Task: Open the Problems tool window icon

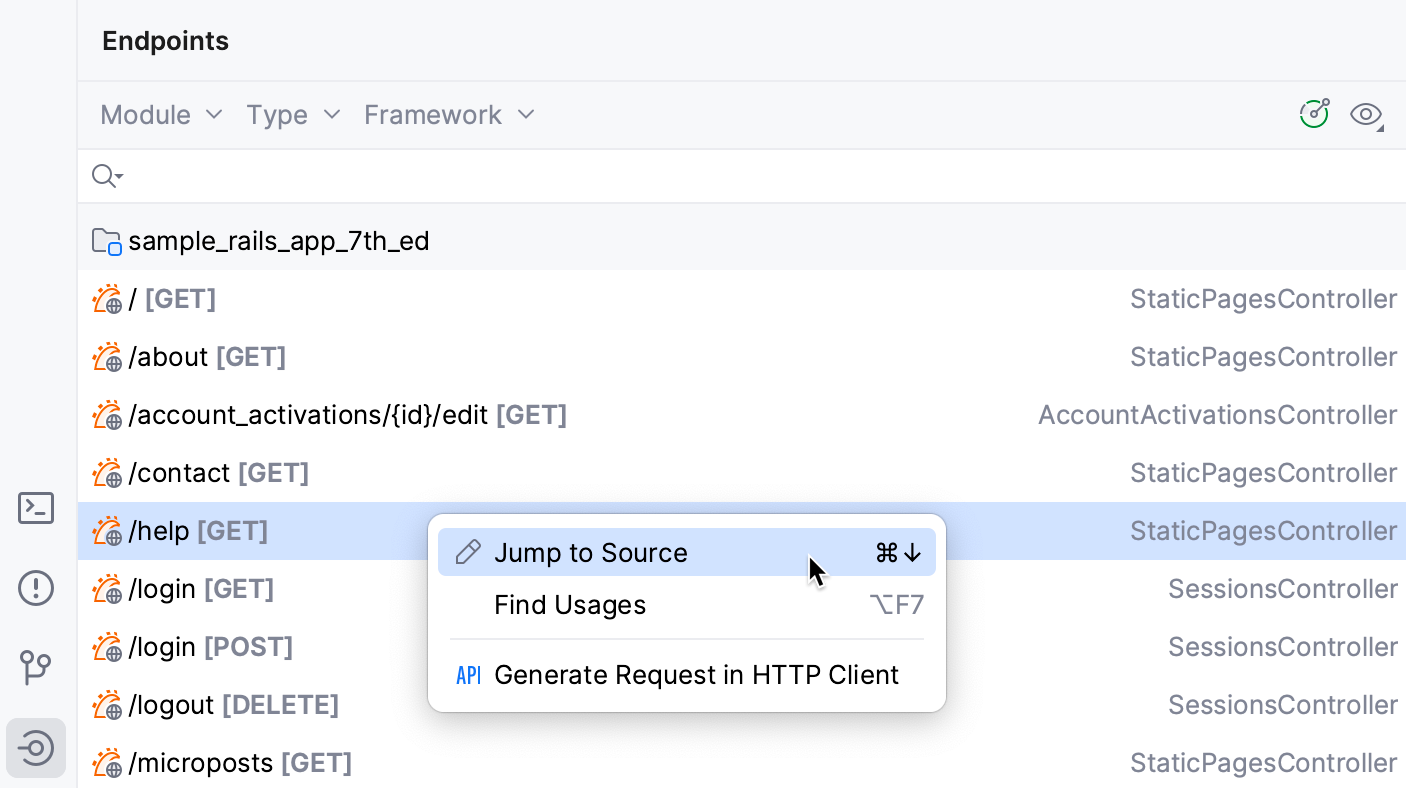Action: (36, 588)
